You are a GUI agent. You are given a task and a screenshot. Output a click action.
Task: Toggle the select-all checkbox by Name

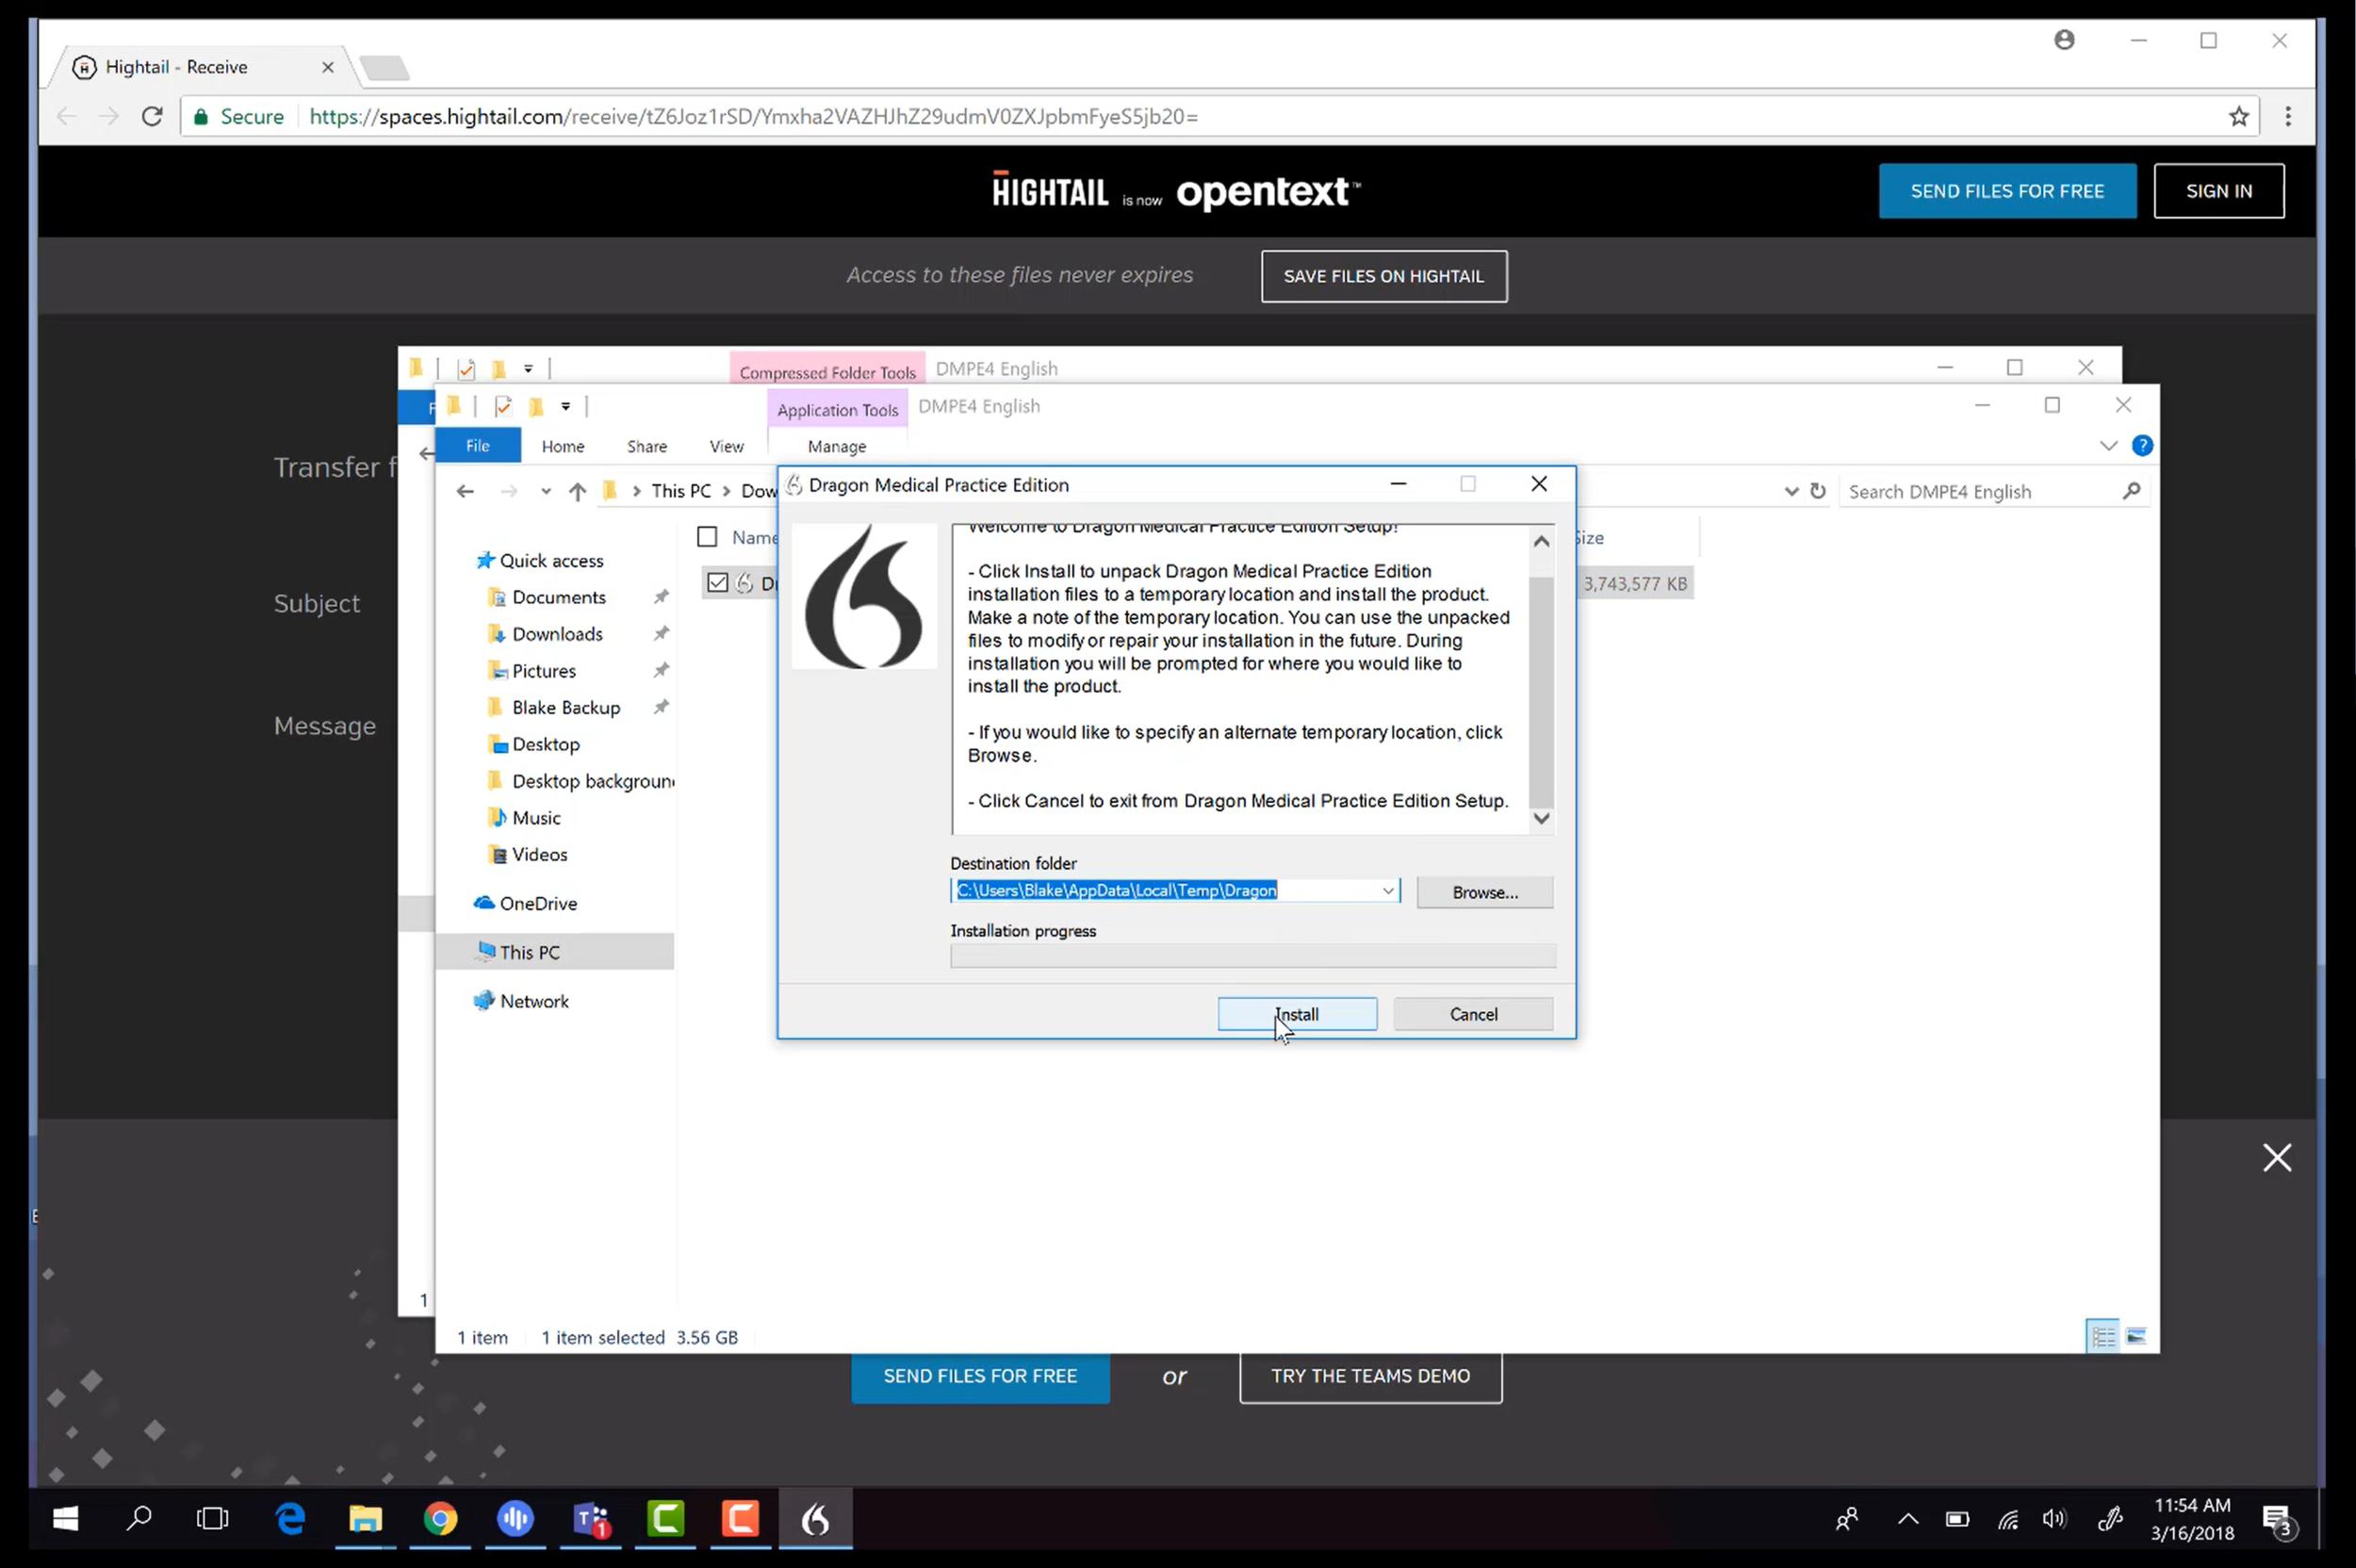(707, 537)
